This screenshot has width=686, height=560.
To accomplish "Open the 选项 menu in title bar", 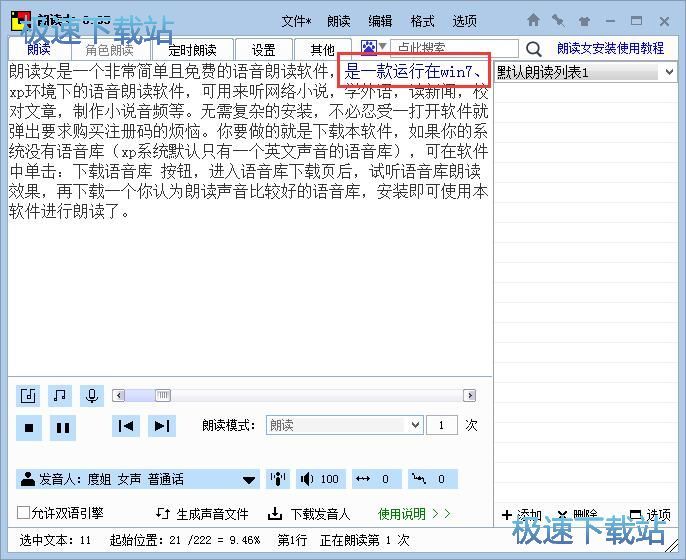I will (465, 21).
